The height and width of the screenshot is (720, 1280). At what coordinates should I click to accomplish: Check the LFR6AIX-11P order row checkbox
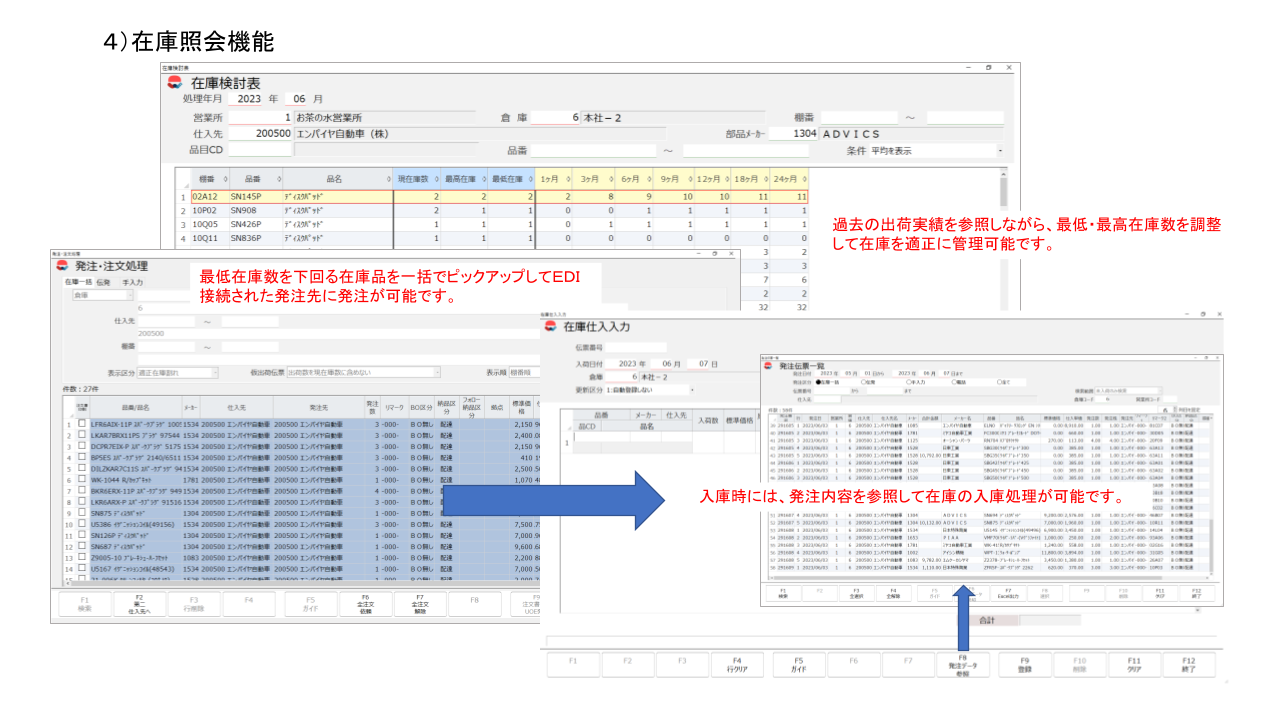click(x=82, y=424)
